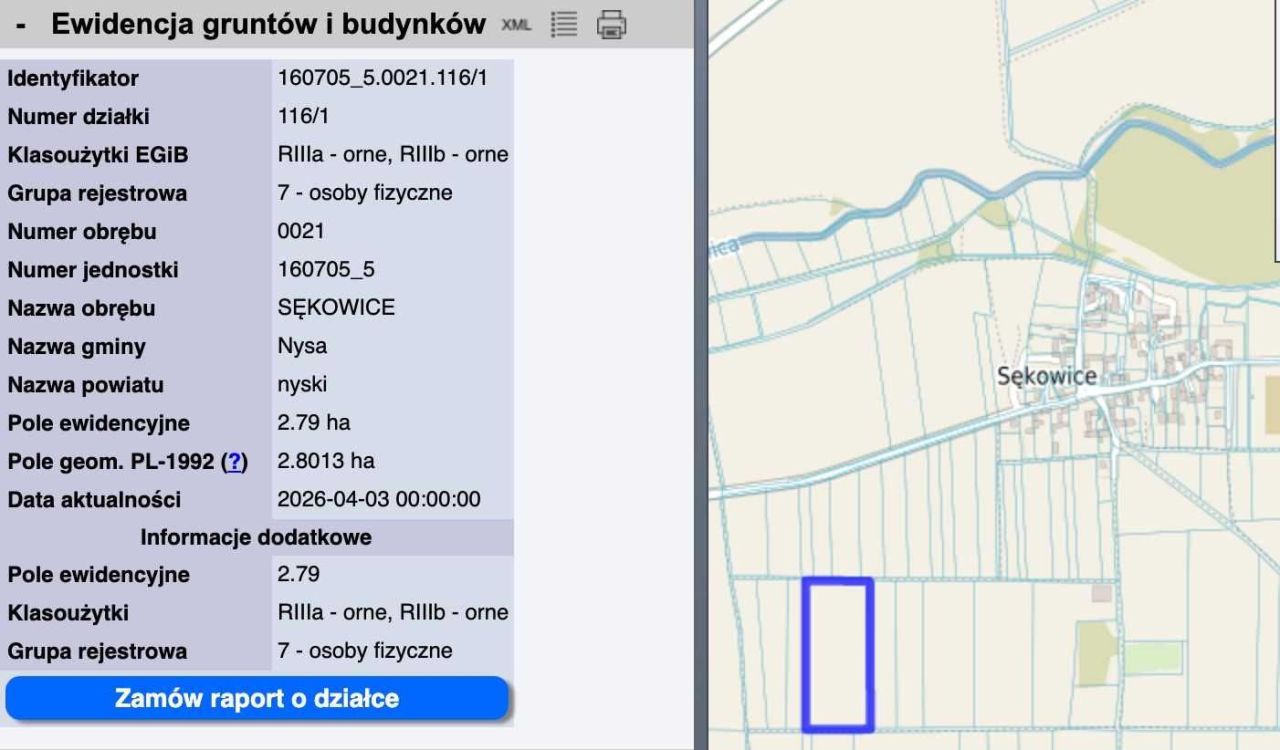Click the nyski county value

pyautogui.click(x=302, y=385)
